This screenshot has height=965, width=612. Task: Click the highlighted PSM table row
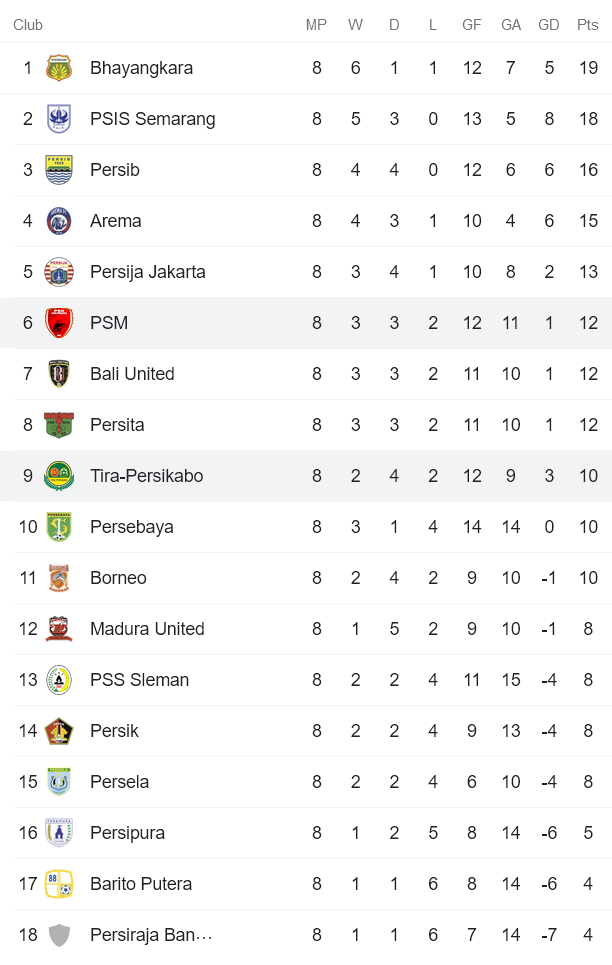coord(306,323)
